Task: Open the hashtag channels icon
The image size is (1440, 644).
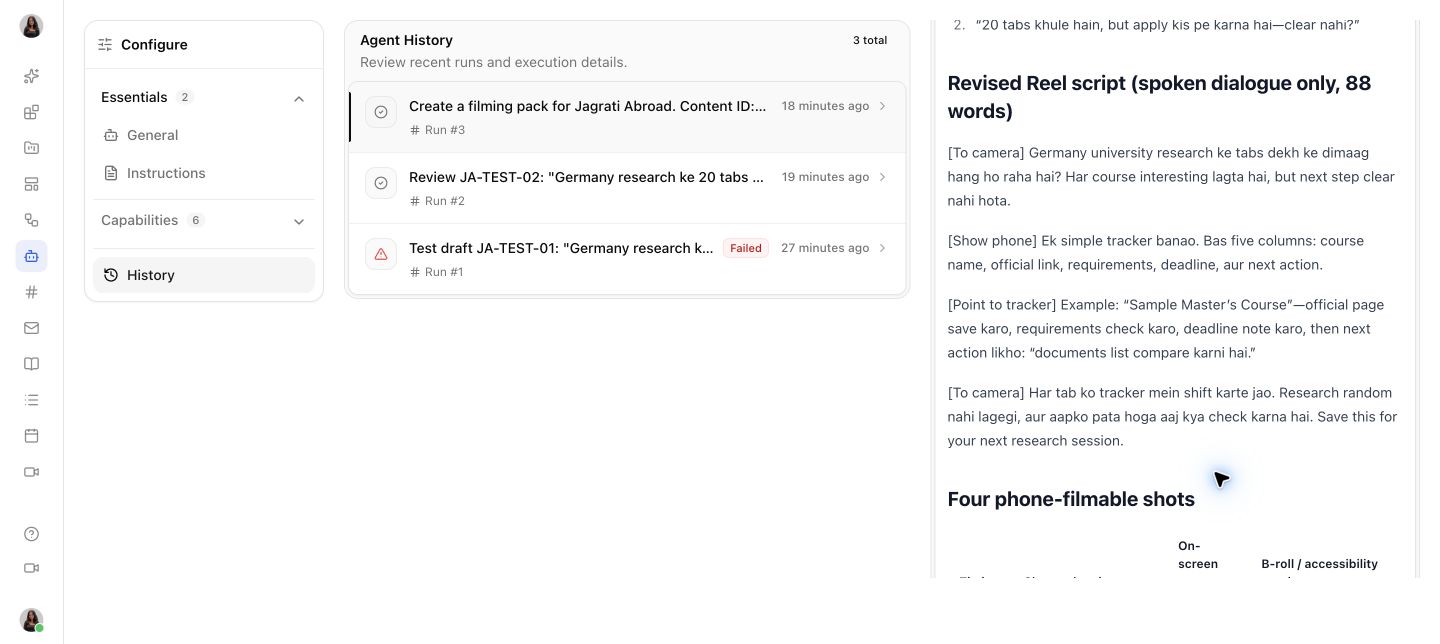Action: pos(31,292)
